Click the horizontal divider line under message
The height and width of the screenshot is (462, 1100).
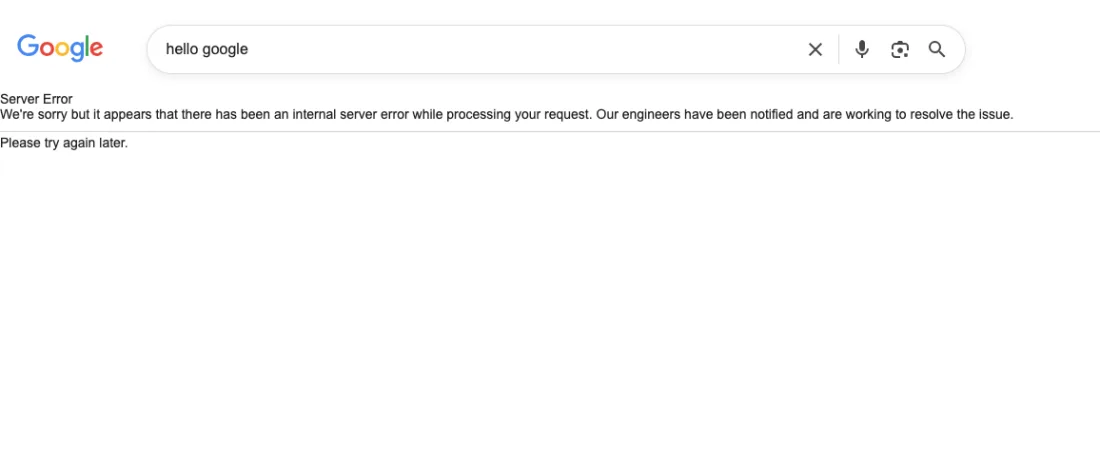pos(550,131)
